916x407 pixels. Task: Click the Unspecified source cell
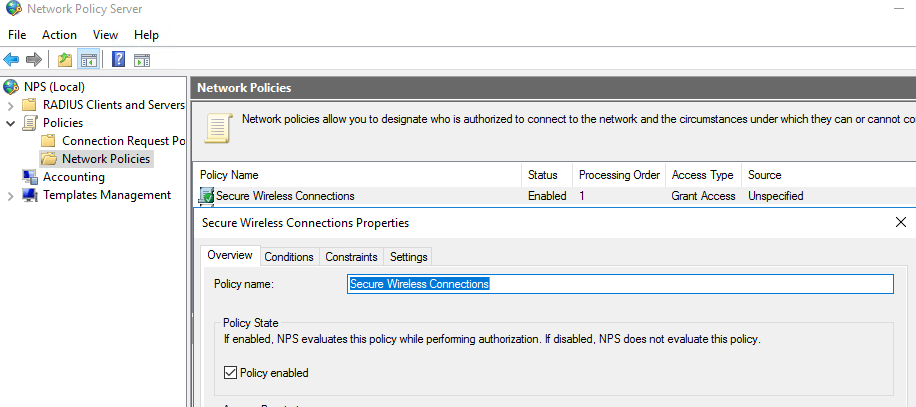pos(776,196)
